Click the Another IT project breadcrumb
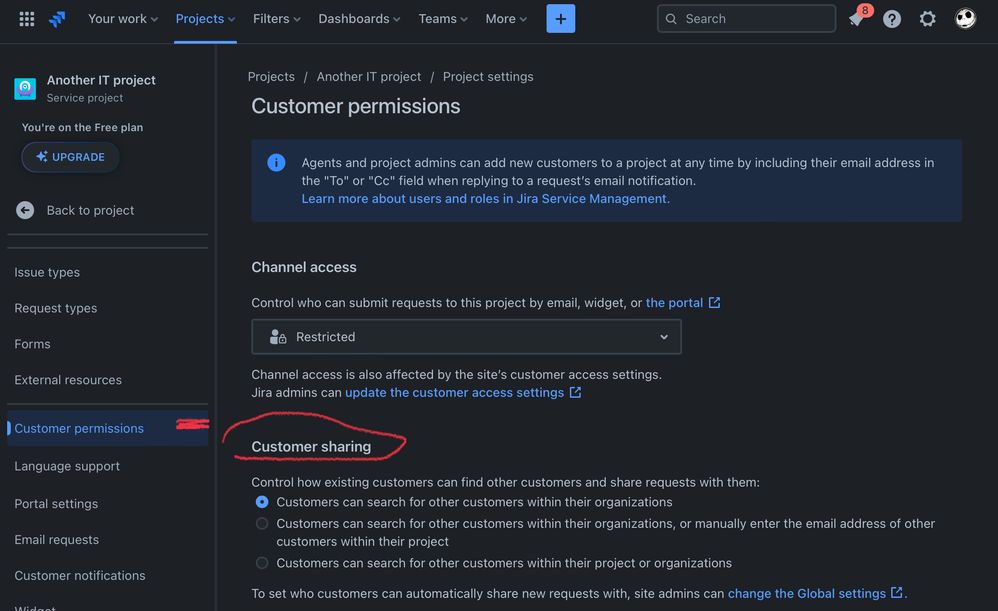 coord(369,76)
